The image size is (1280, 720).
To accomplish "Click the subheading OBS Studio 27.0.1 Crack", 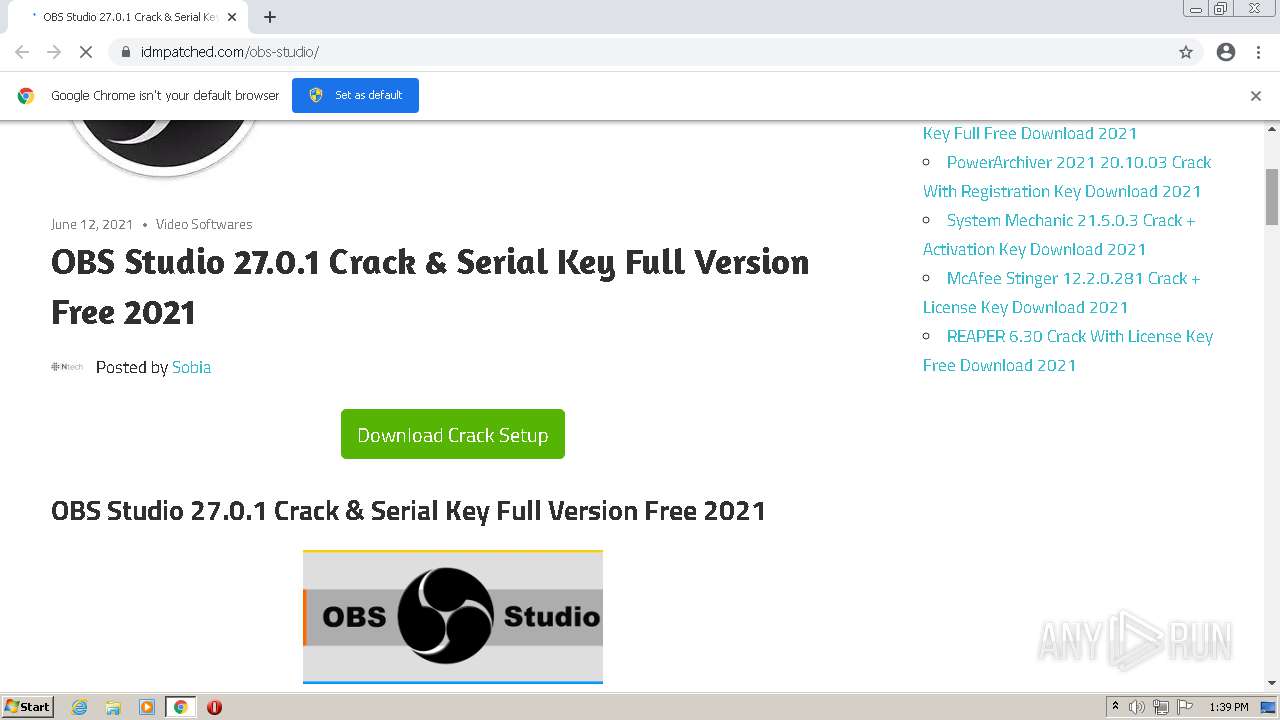I will (x=408, y=511).
